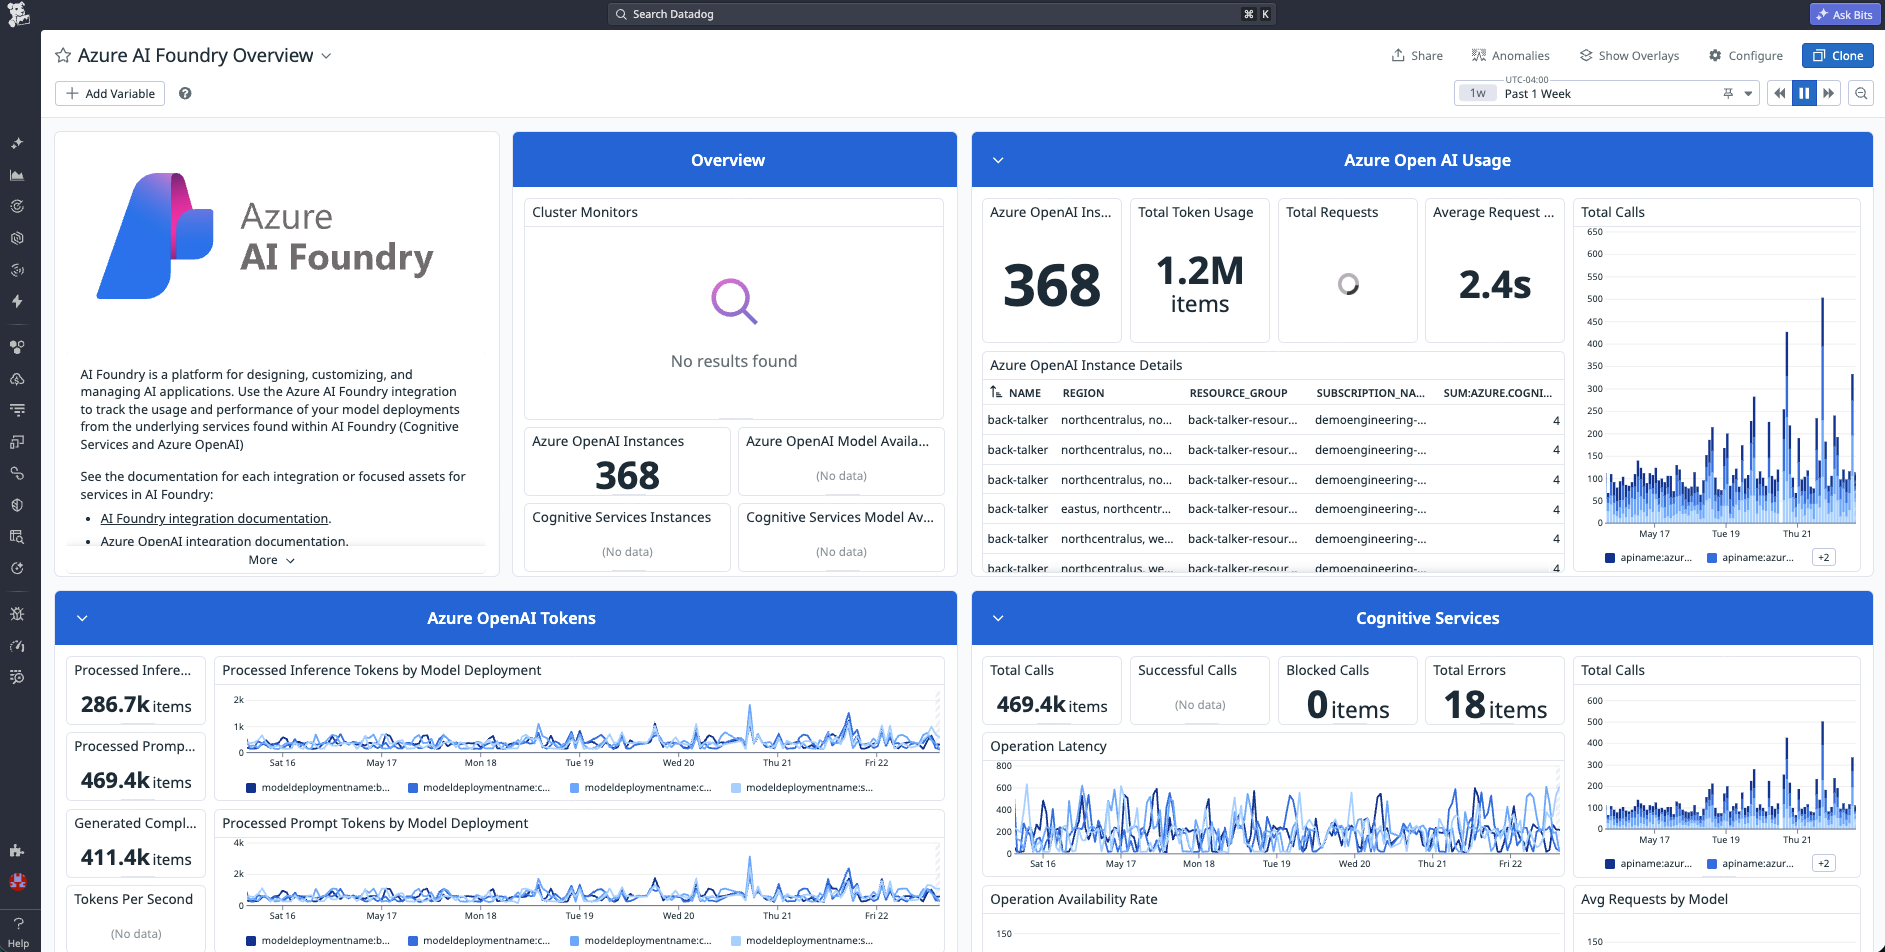Ask Bits assistant button
The height and width of the screenshot is (952, 1885).
click(x=1844, y=14)
